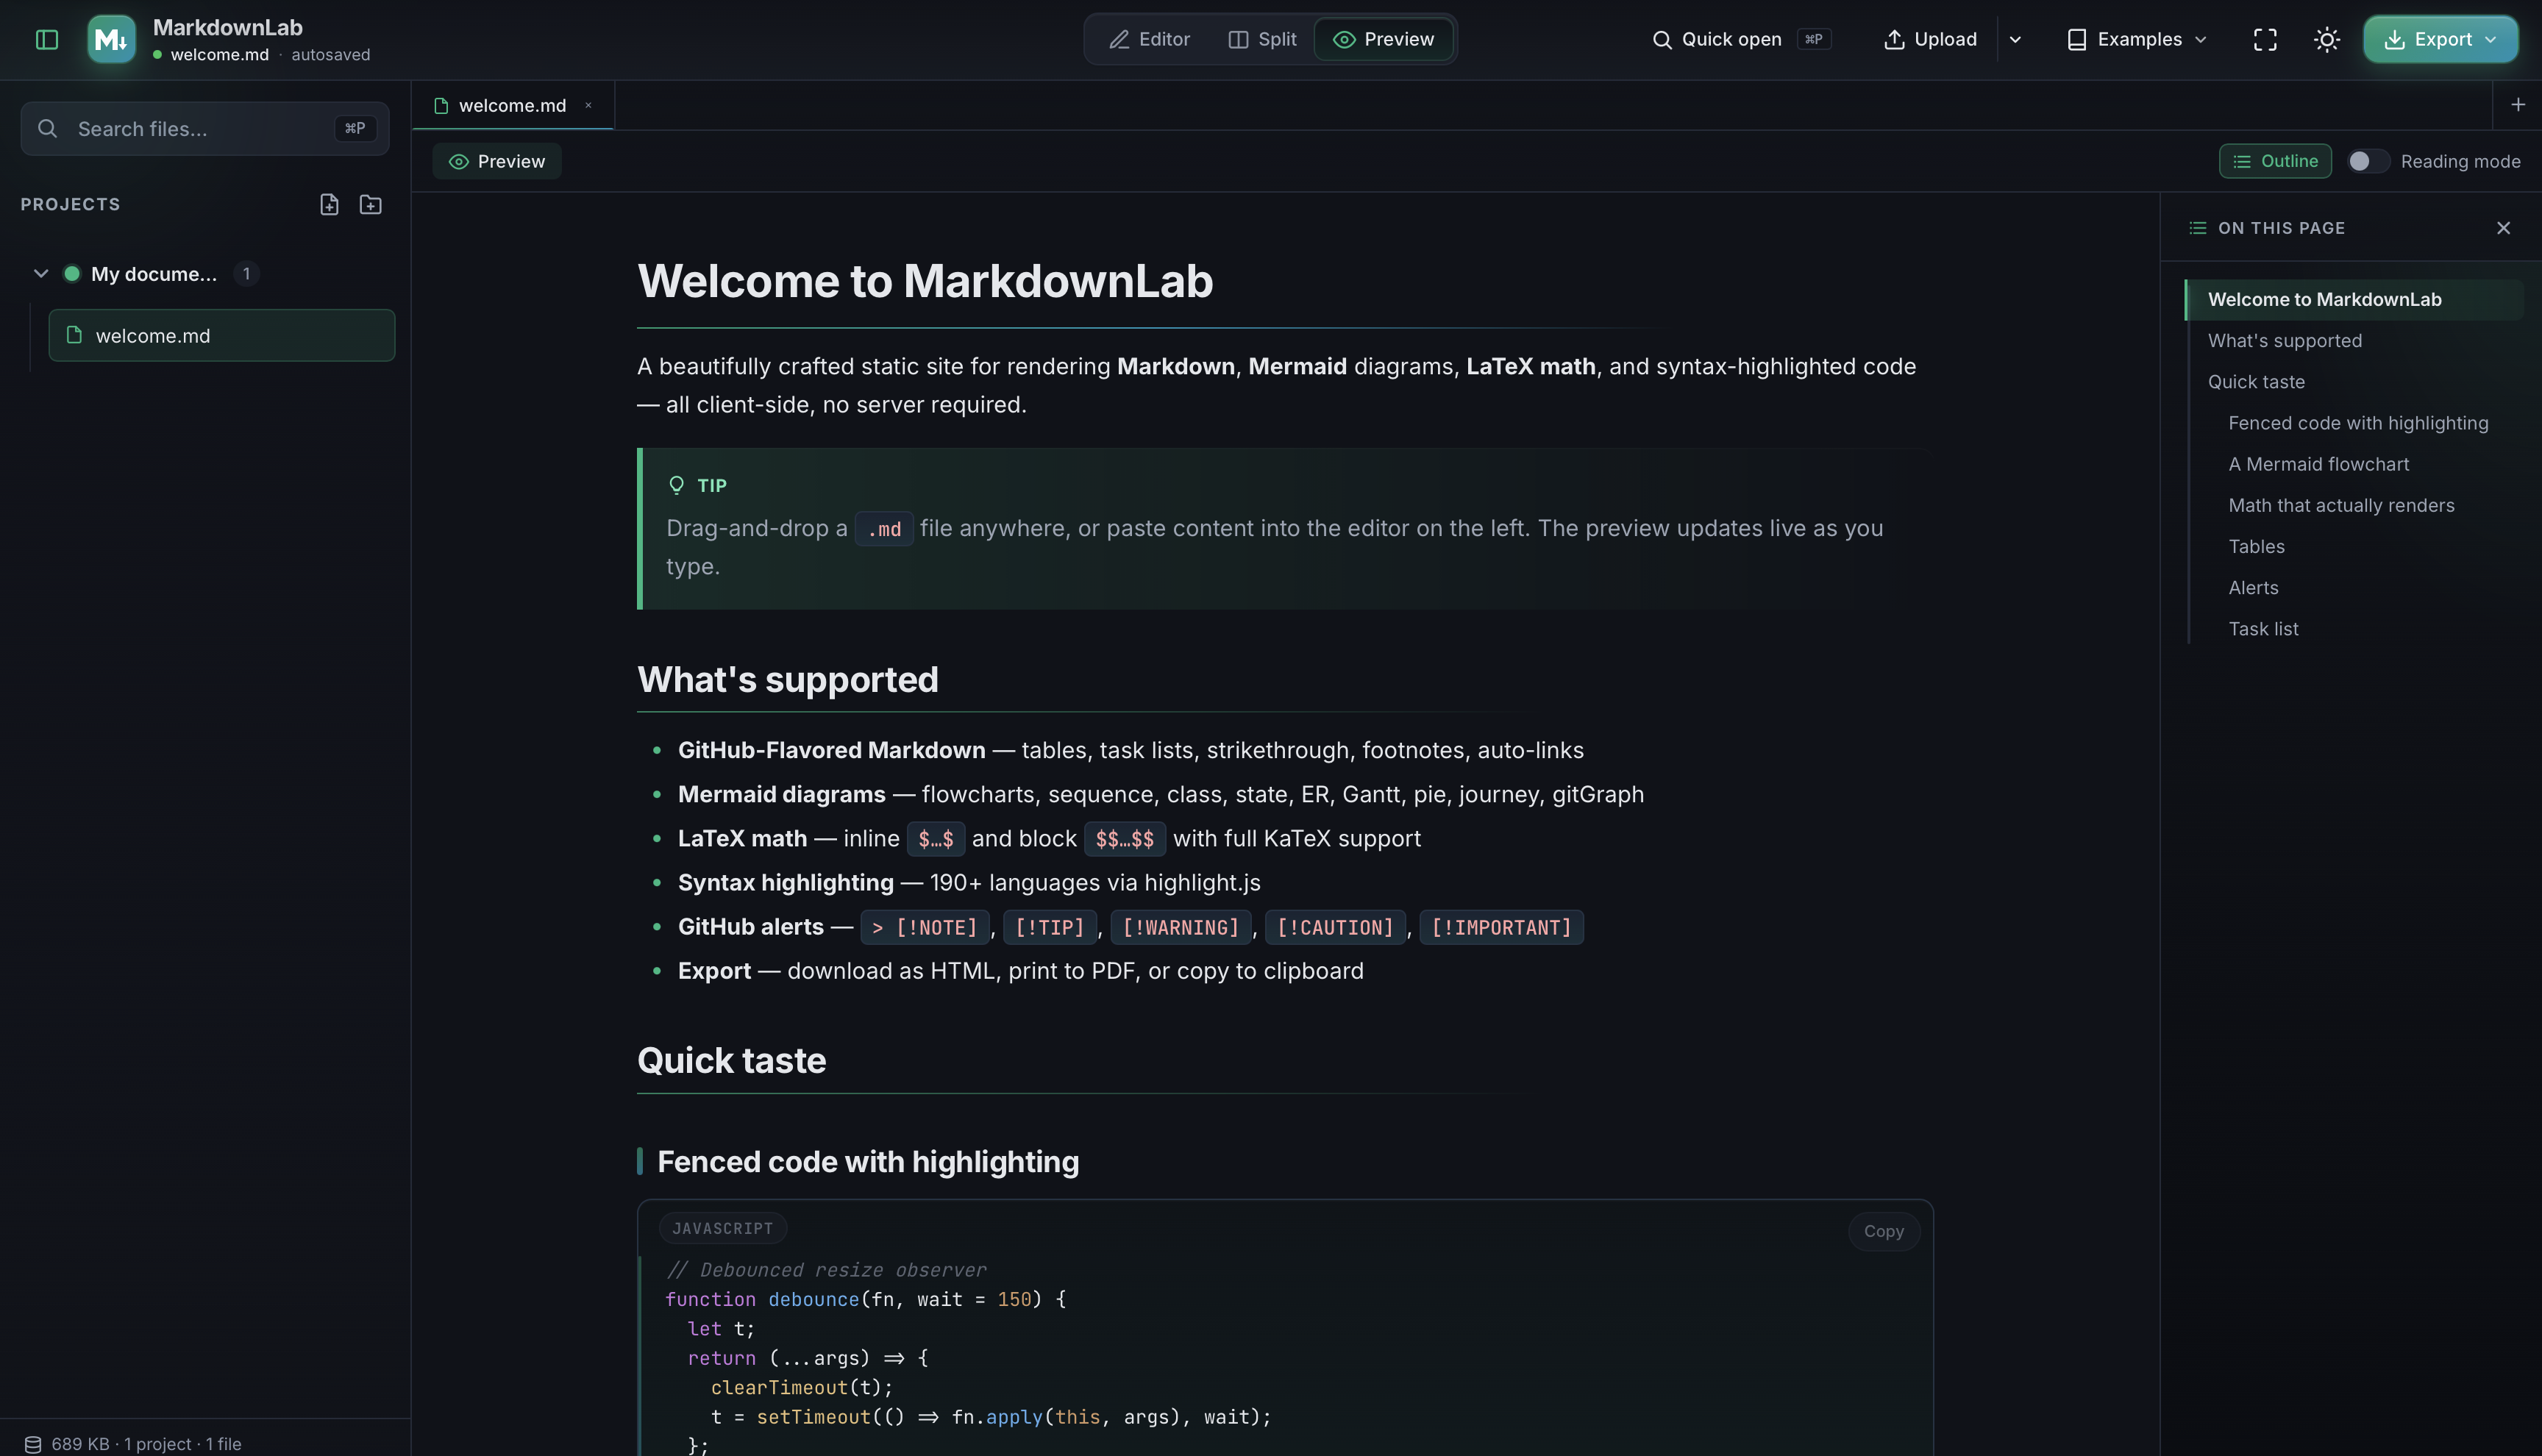Copy the JavaScript code block
The height and width of the screenshot is (1456, 2542).
[1883, 1231]
